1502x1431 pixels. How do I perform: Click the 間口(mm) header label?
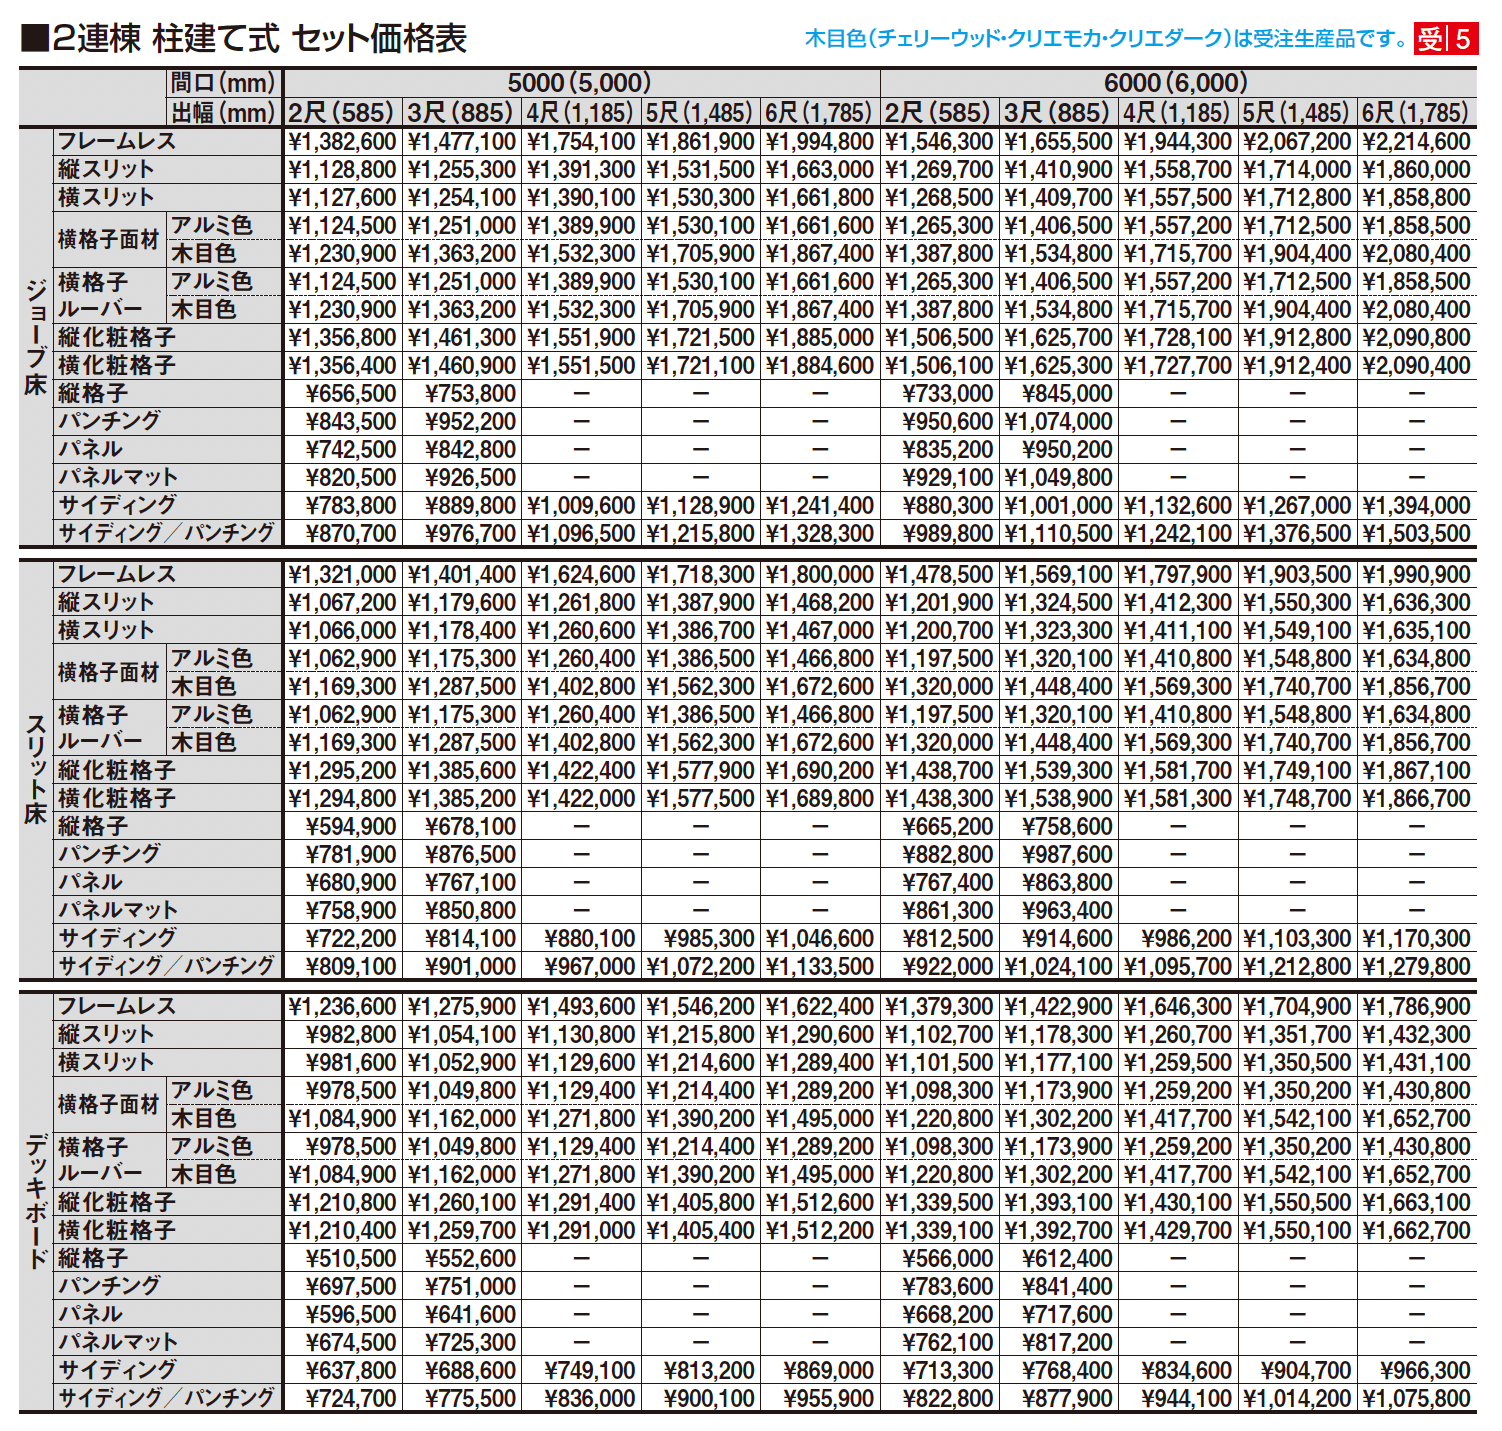coord(222,83)
